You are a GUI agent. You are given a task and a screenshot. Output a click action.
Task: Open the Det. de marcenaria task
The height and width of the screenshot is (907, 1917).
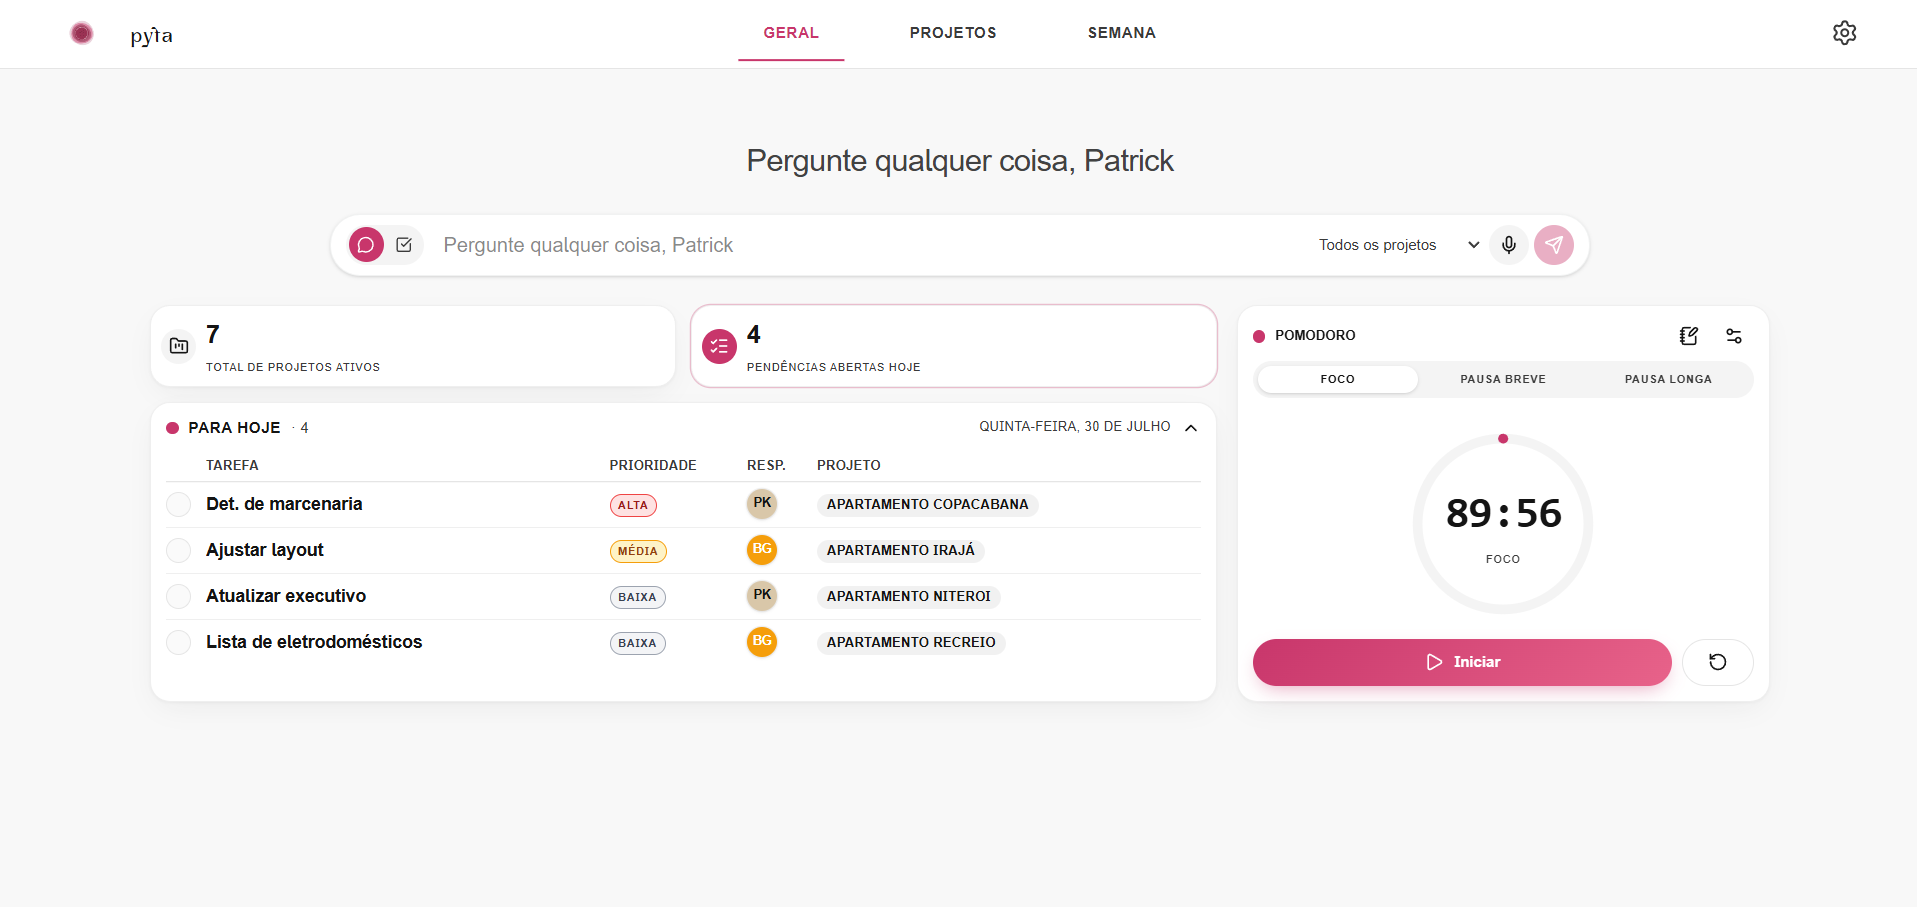(x=284, y=504)
